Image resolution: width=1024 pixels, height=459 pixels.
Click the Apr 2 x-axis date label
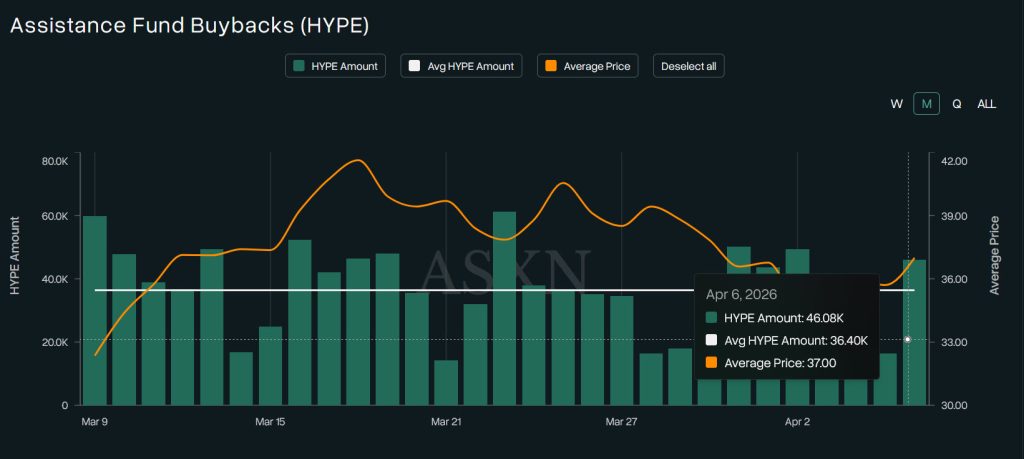pyautogui.click(x=797, y=422)
